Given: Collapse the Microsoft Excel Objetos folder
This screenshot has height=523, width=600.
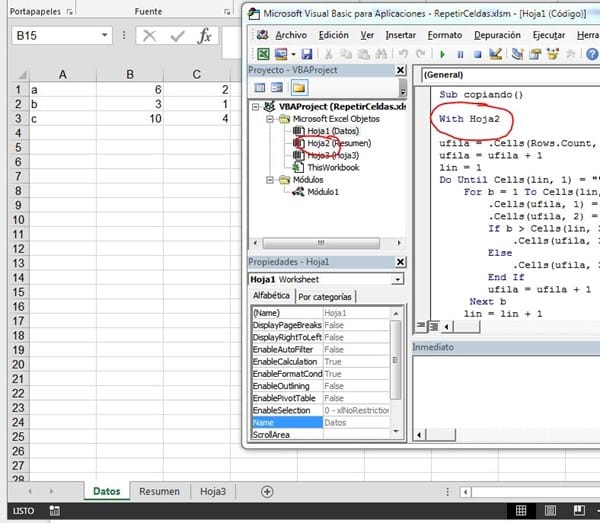Looking at the screenshot, I should pyautogui.click(x=269, y=118).
